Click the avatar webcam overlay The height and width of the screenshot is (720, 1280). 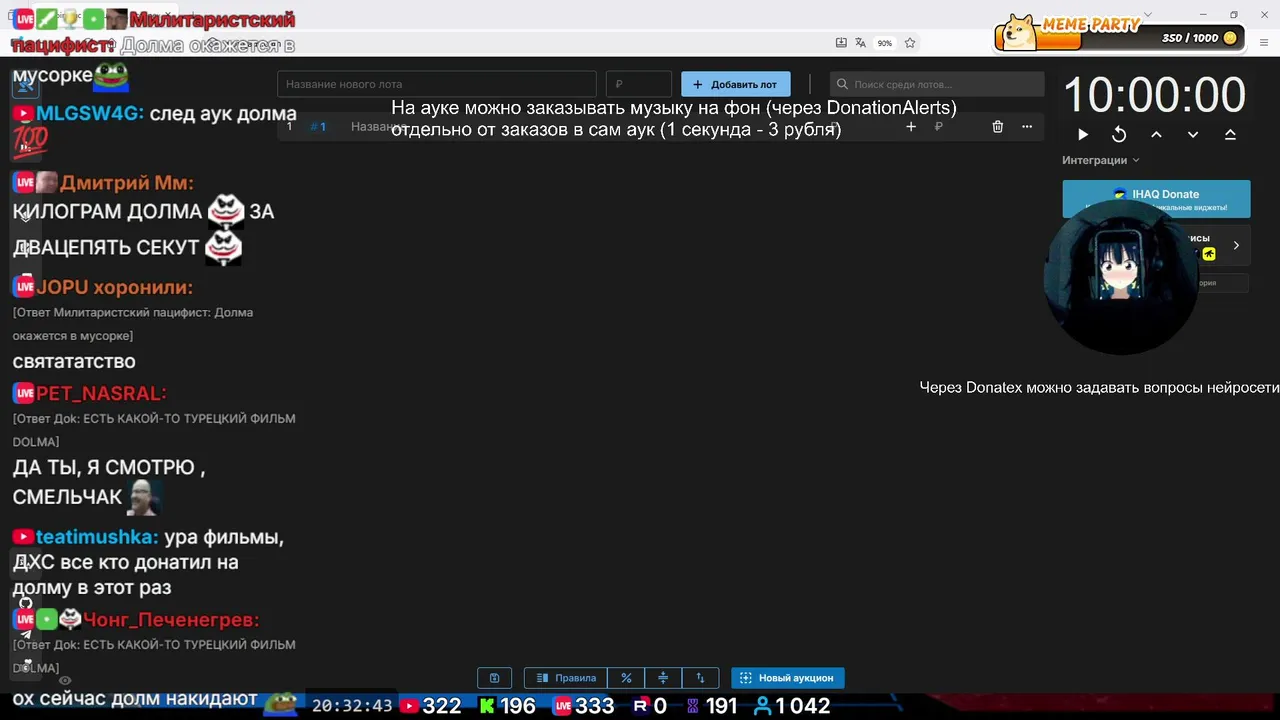(x=1120, y=277)
